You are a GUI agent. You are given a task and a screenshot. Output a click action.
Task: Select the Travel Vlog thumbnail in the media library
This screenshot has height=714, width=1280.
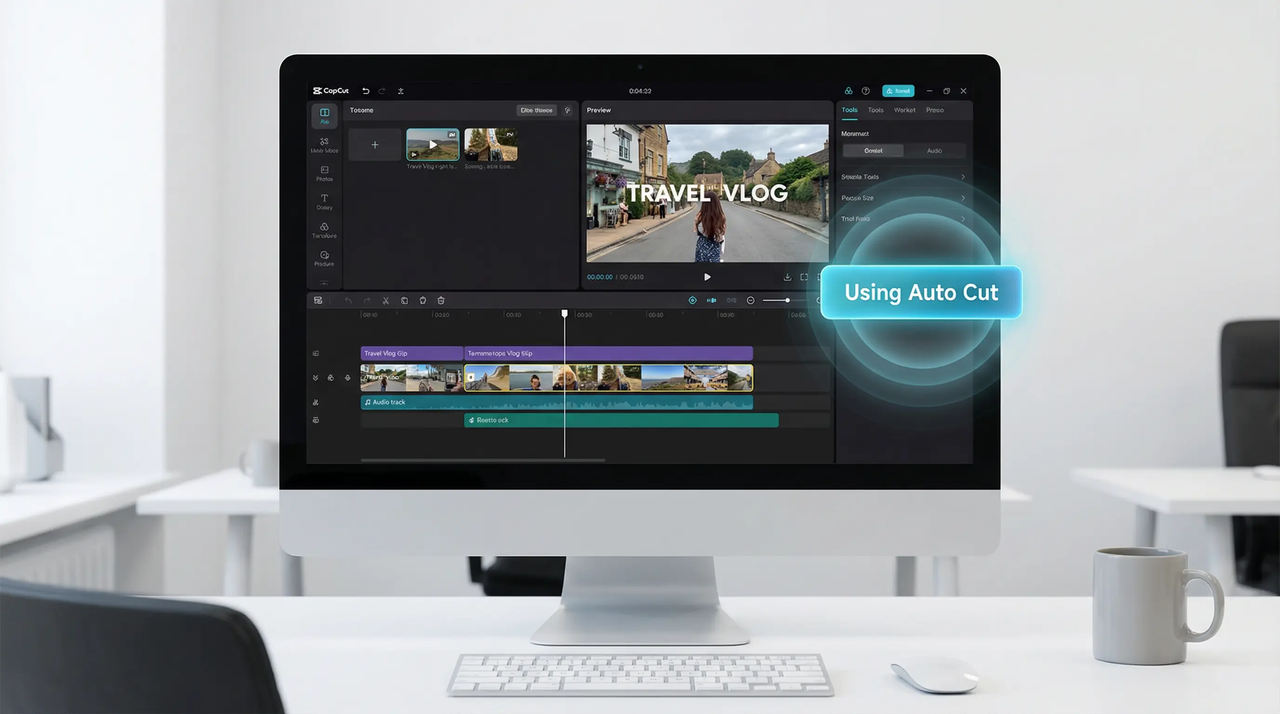pos(431,143)
